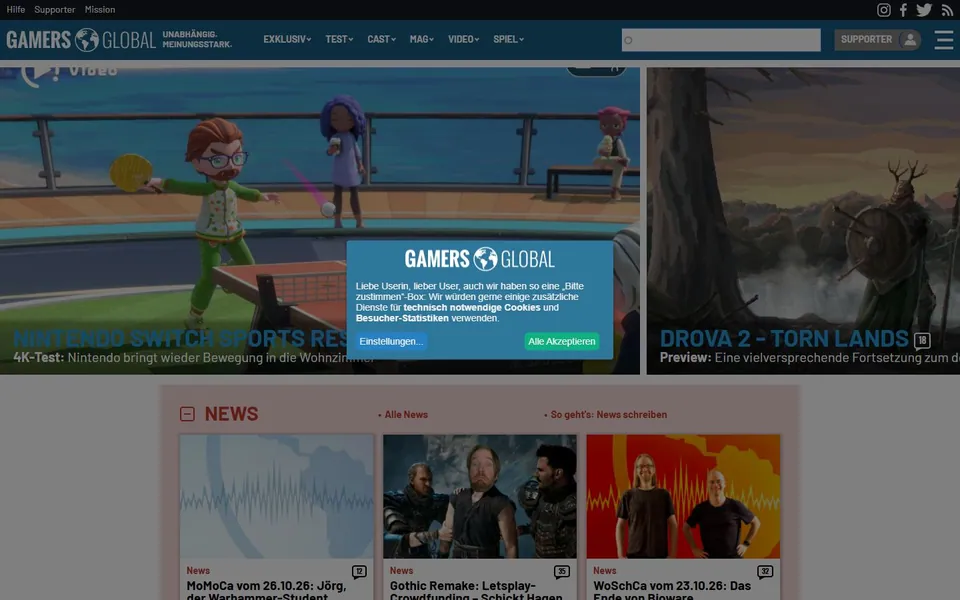Open the Mission link in top bar

pos(100,9)
